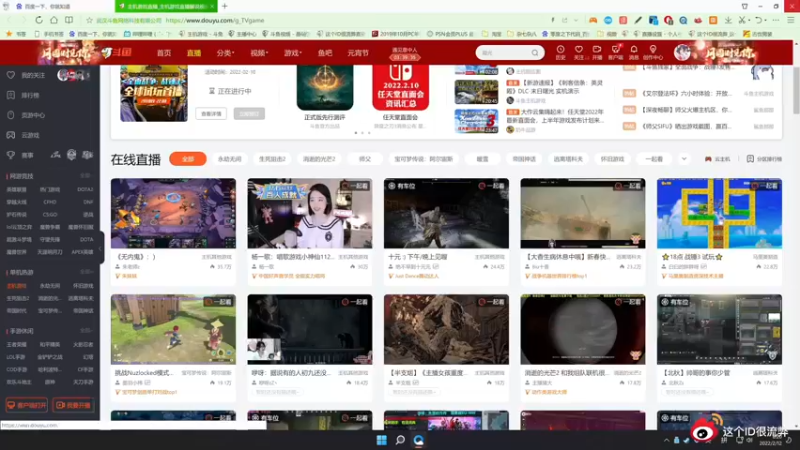Open CS:GO category in sidebar
The image size is (800, 450).
50,215
